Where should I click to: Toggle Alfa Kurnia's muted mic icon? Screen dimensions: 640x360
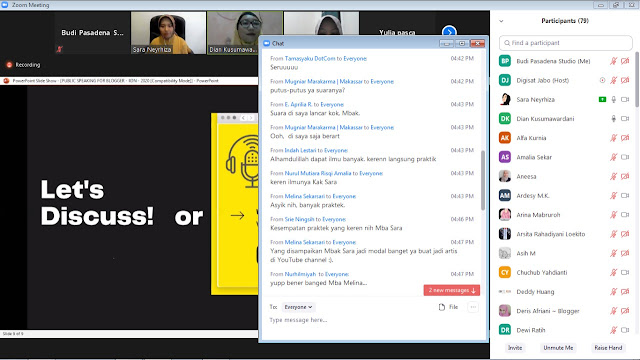click(x=613, y=138)
